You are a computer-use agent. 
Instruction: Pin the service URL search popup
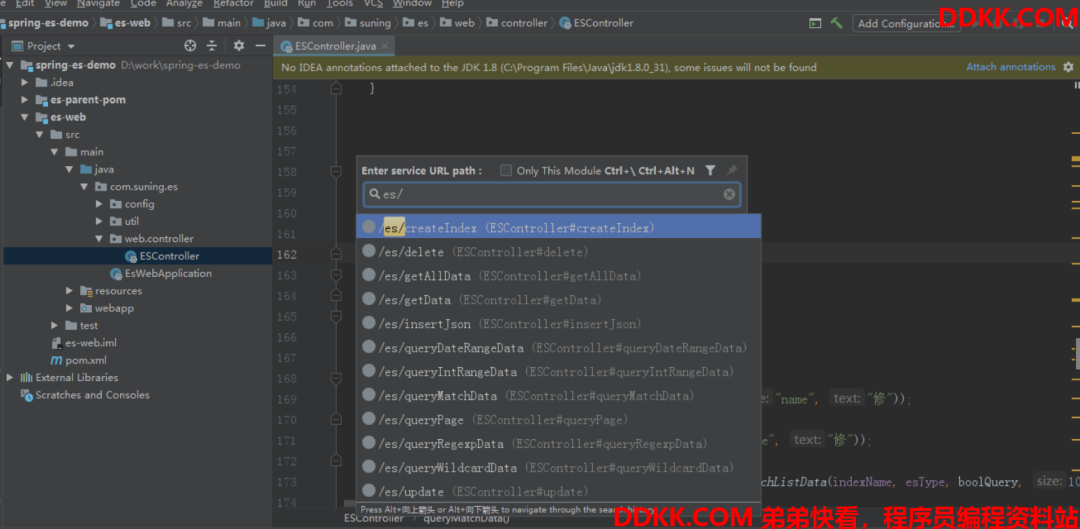tap(731, 170)
